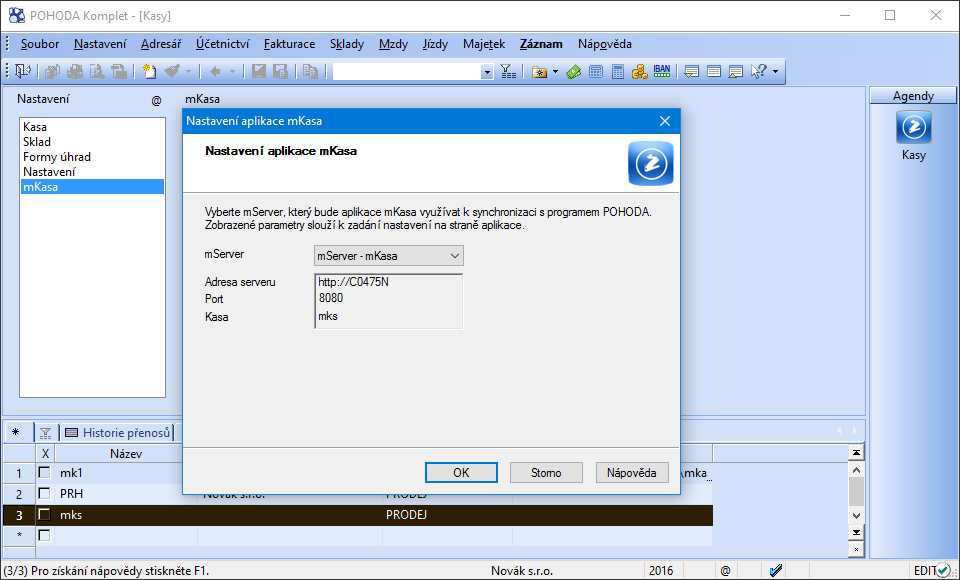Open the Nastavení menu in the menu bar

click(100, 44)
